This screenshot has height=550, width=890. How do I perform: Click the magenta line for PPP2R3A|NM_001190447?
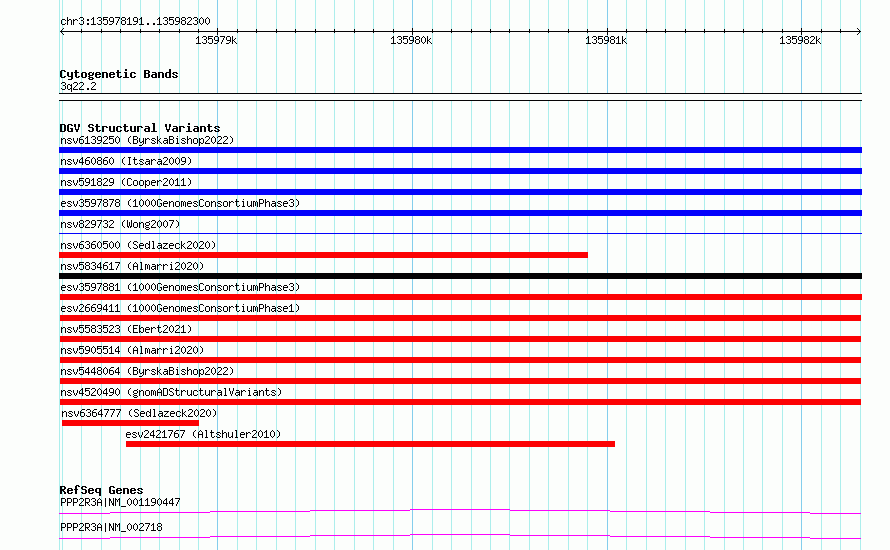(460, 511)
